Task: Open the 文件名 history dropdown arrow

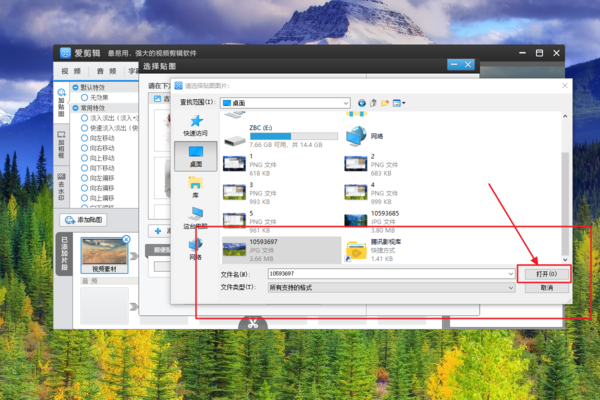Action: (510, 274)
